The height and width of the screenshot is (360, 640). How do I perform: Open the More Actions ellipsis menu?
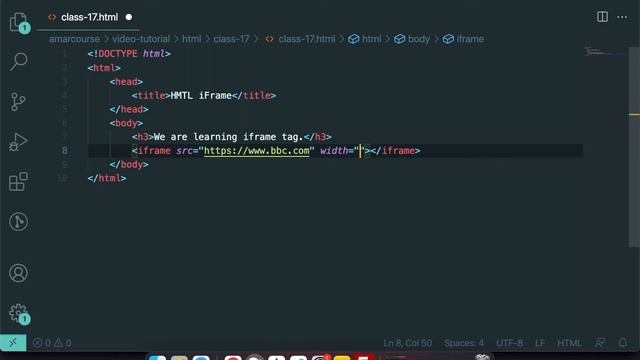622,17
